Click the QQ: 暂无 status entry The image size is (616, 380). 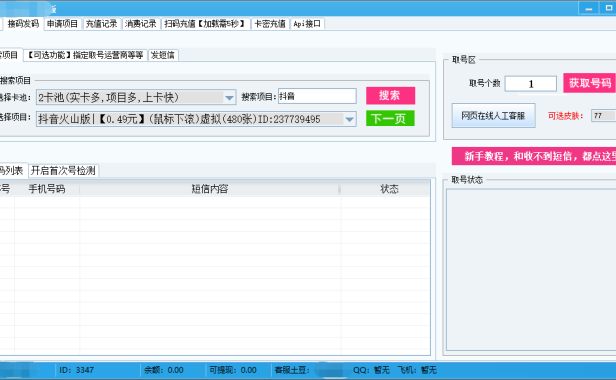(x=371, y=370)
